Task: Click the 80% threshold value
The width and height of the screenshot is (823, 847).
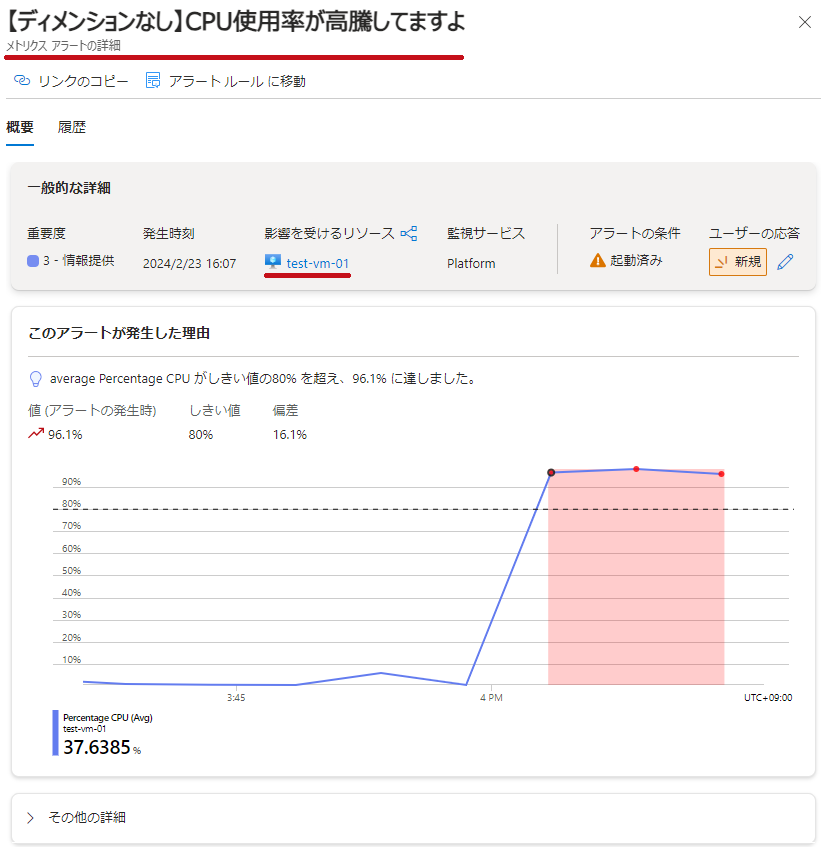Action: [x=201, y=434]
